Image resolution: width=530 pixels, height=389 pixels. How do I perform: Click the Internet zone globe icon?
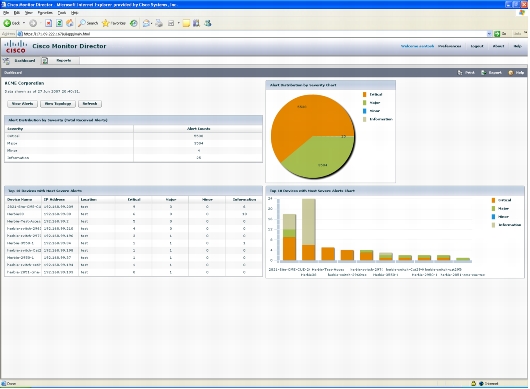point(481,384)
